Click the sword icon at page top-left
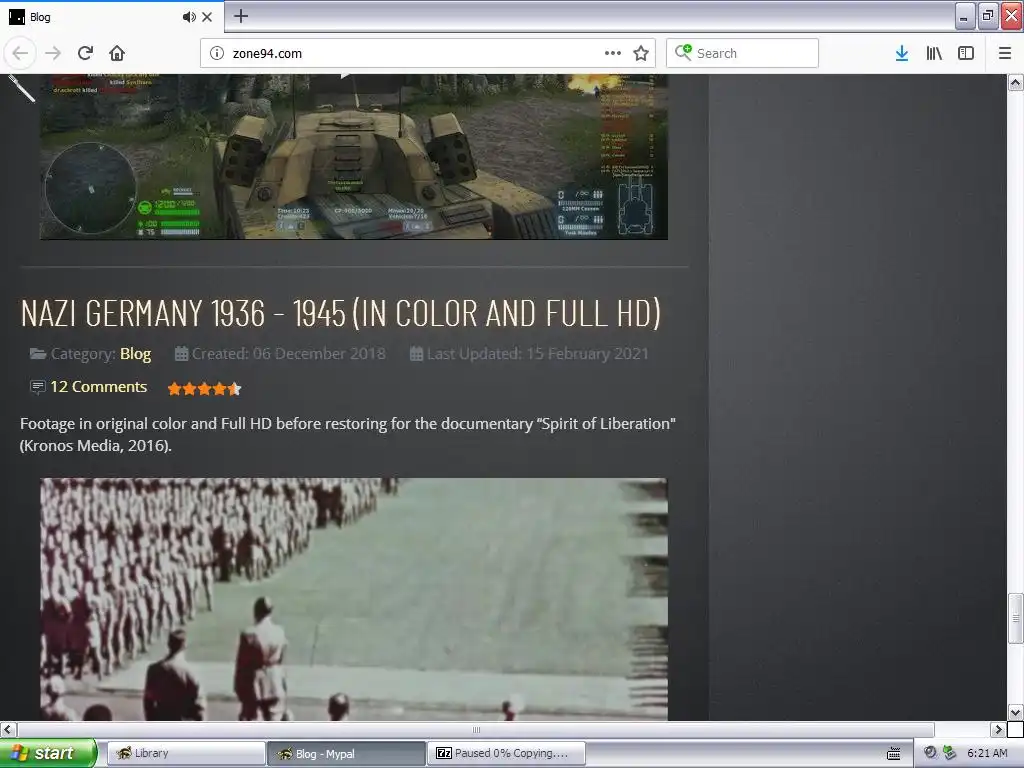 pyautogui.click(x=22, y=88)
